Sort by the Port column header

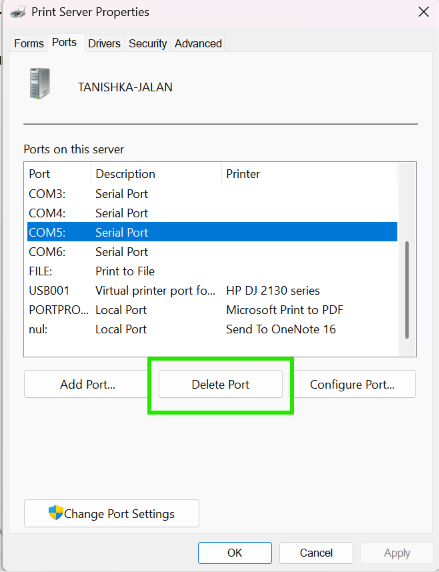(x=59, y=174)
